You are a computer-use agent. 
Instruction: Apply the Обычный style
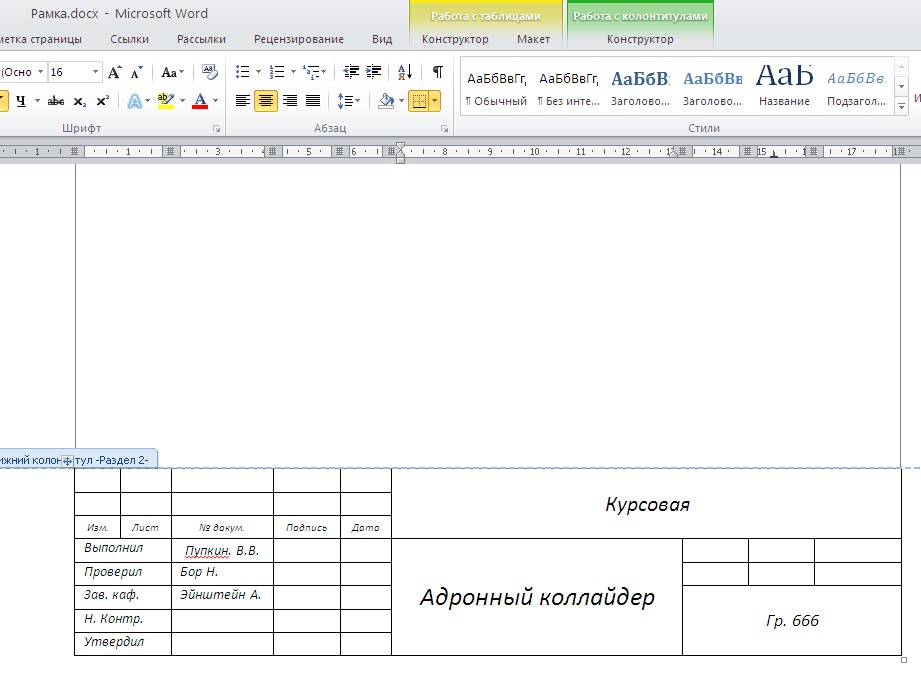tap(496, 86)
